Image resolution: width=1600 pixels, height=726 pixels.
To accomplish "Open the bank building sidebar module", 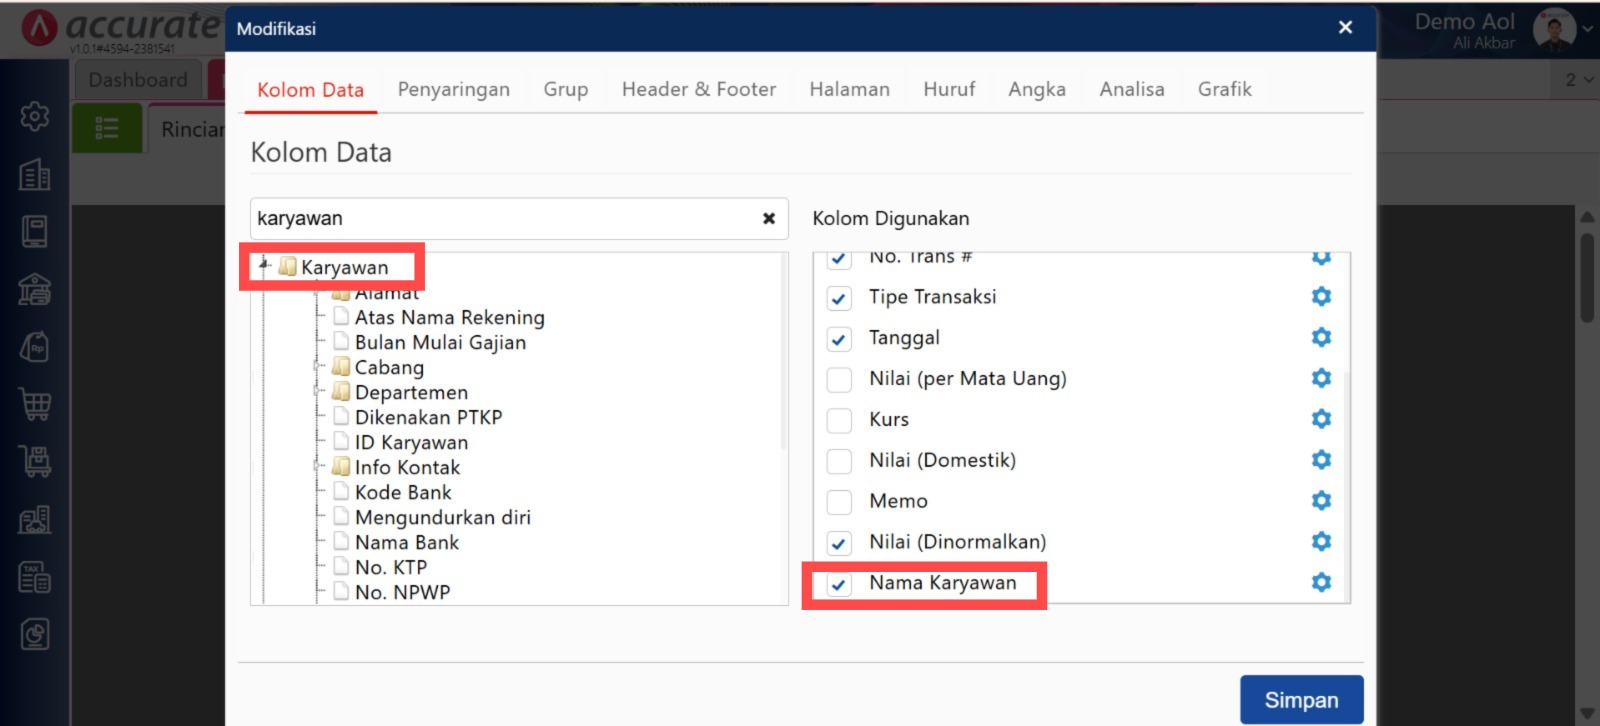I will click(35, 289).
